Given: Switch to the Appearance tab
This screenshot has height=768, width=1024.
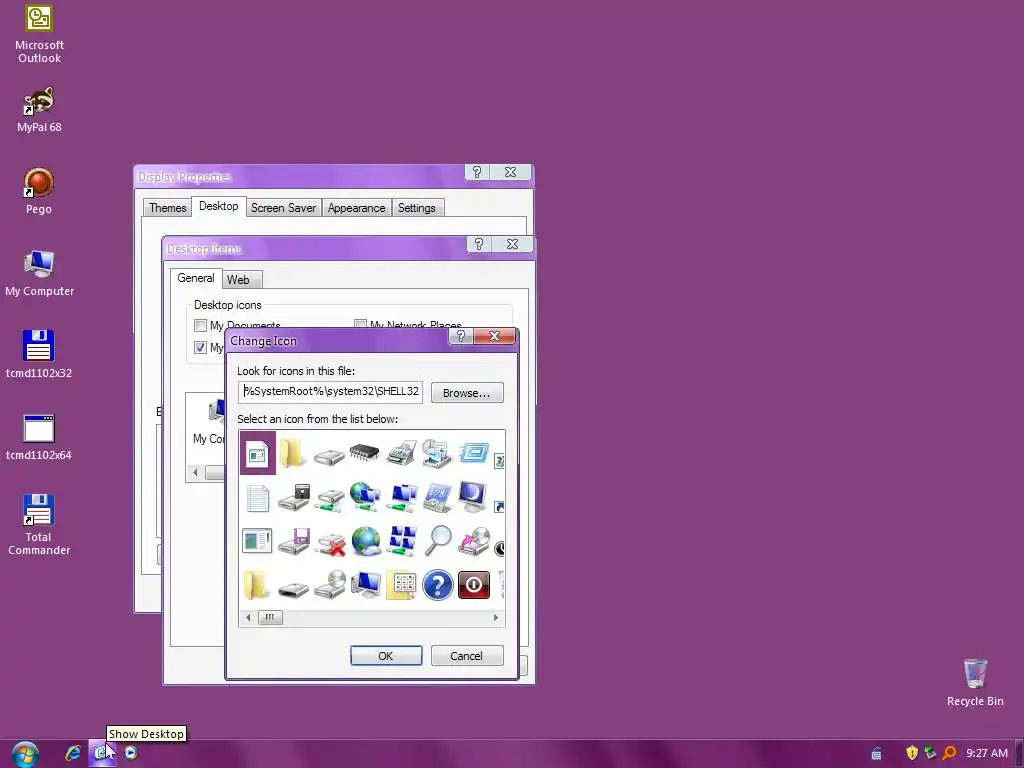Looking at the screenshot, I should point(357,208).
